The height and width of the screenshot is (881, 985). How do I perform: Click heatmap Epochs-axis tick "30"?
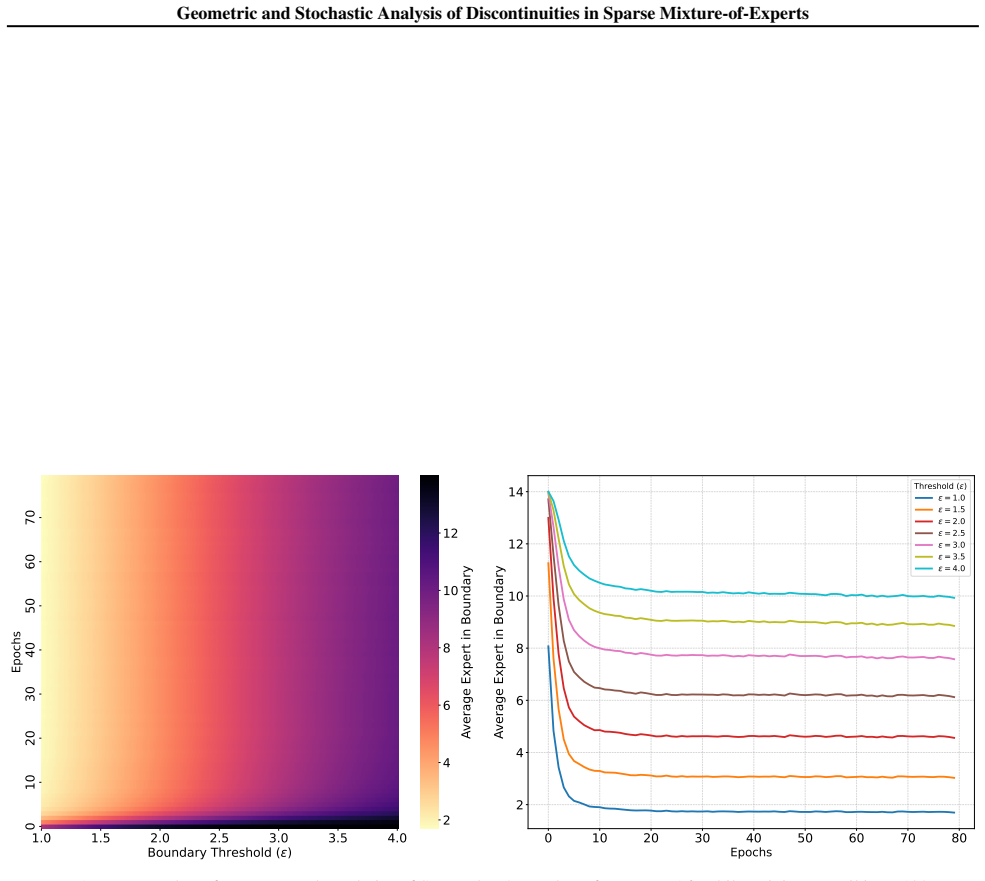[30, 694]
